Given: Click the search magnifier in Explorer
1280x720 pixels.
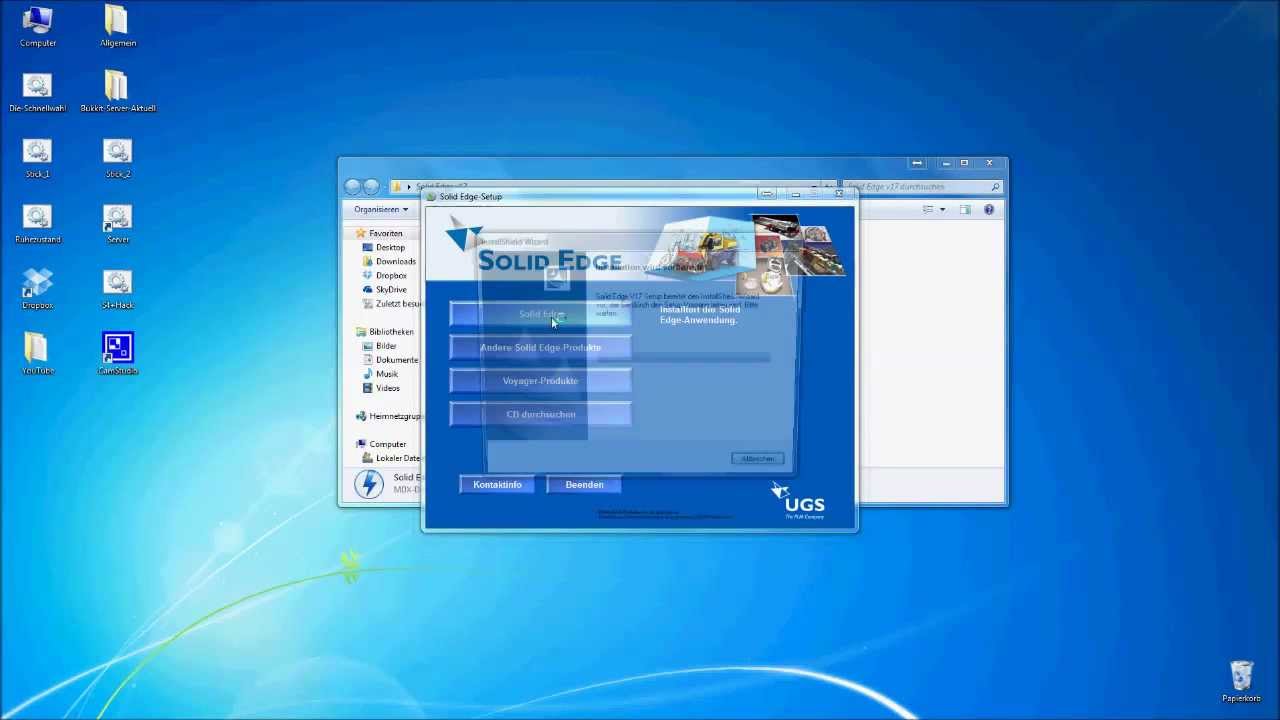Looking at the screenshot, I should pos(995,187).
